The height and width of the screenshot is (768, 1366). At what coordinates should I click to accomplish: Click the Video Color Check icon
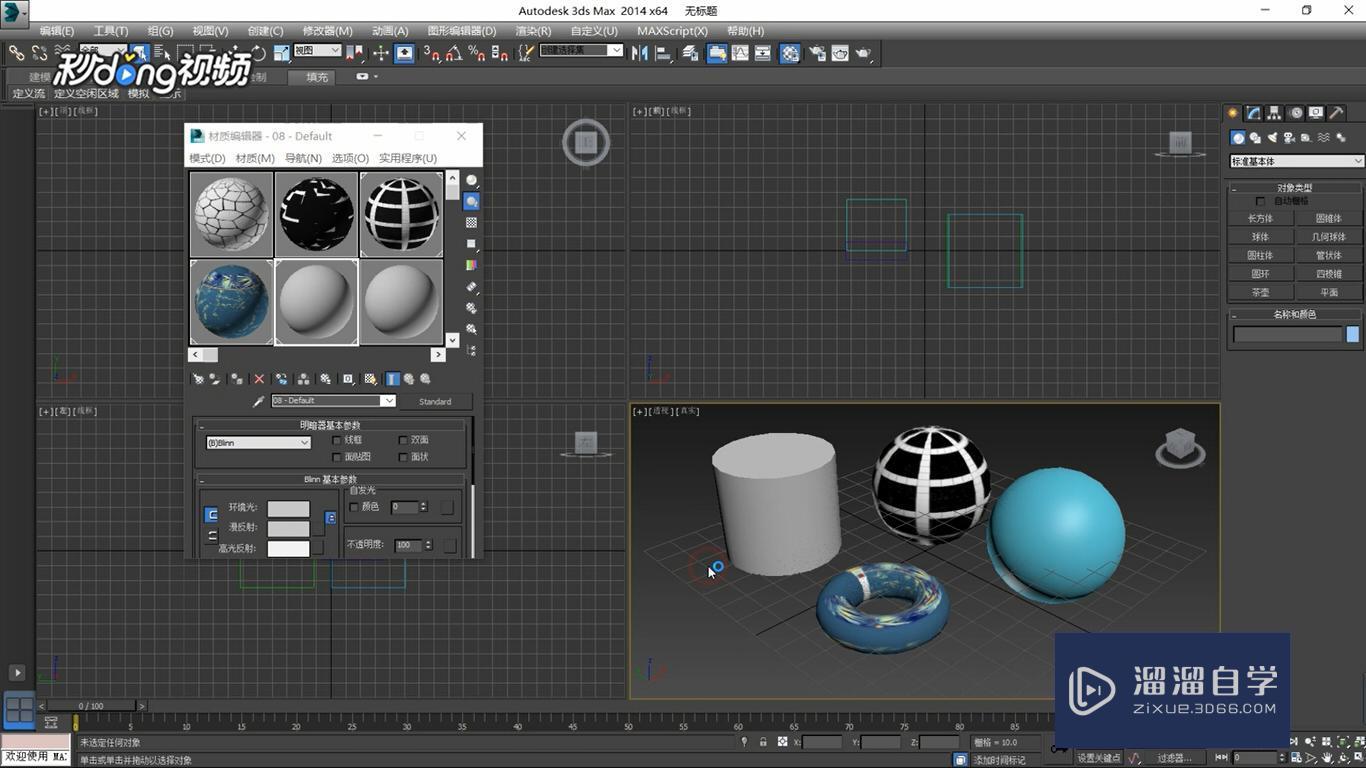(471, 265)
